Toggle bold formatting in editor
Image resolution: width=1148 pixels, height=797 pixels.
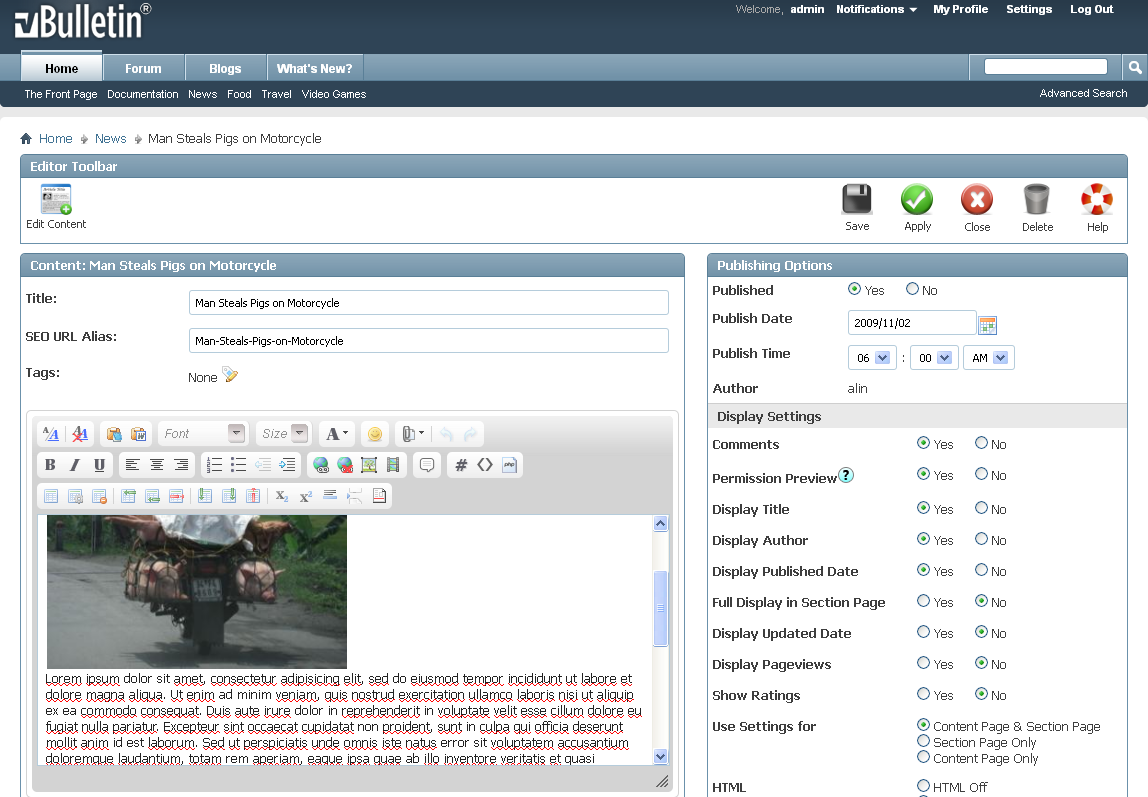[50, 465]
